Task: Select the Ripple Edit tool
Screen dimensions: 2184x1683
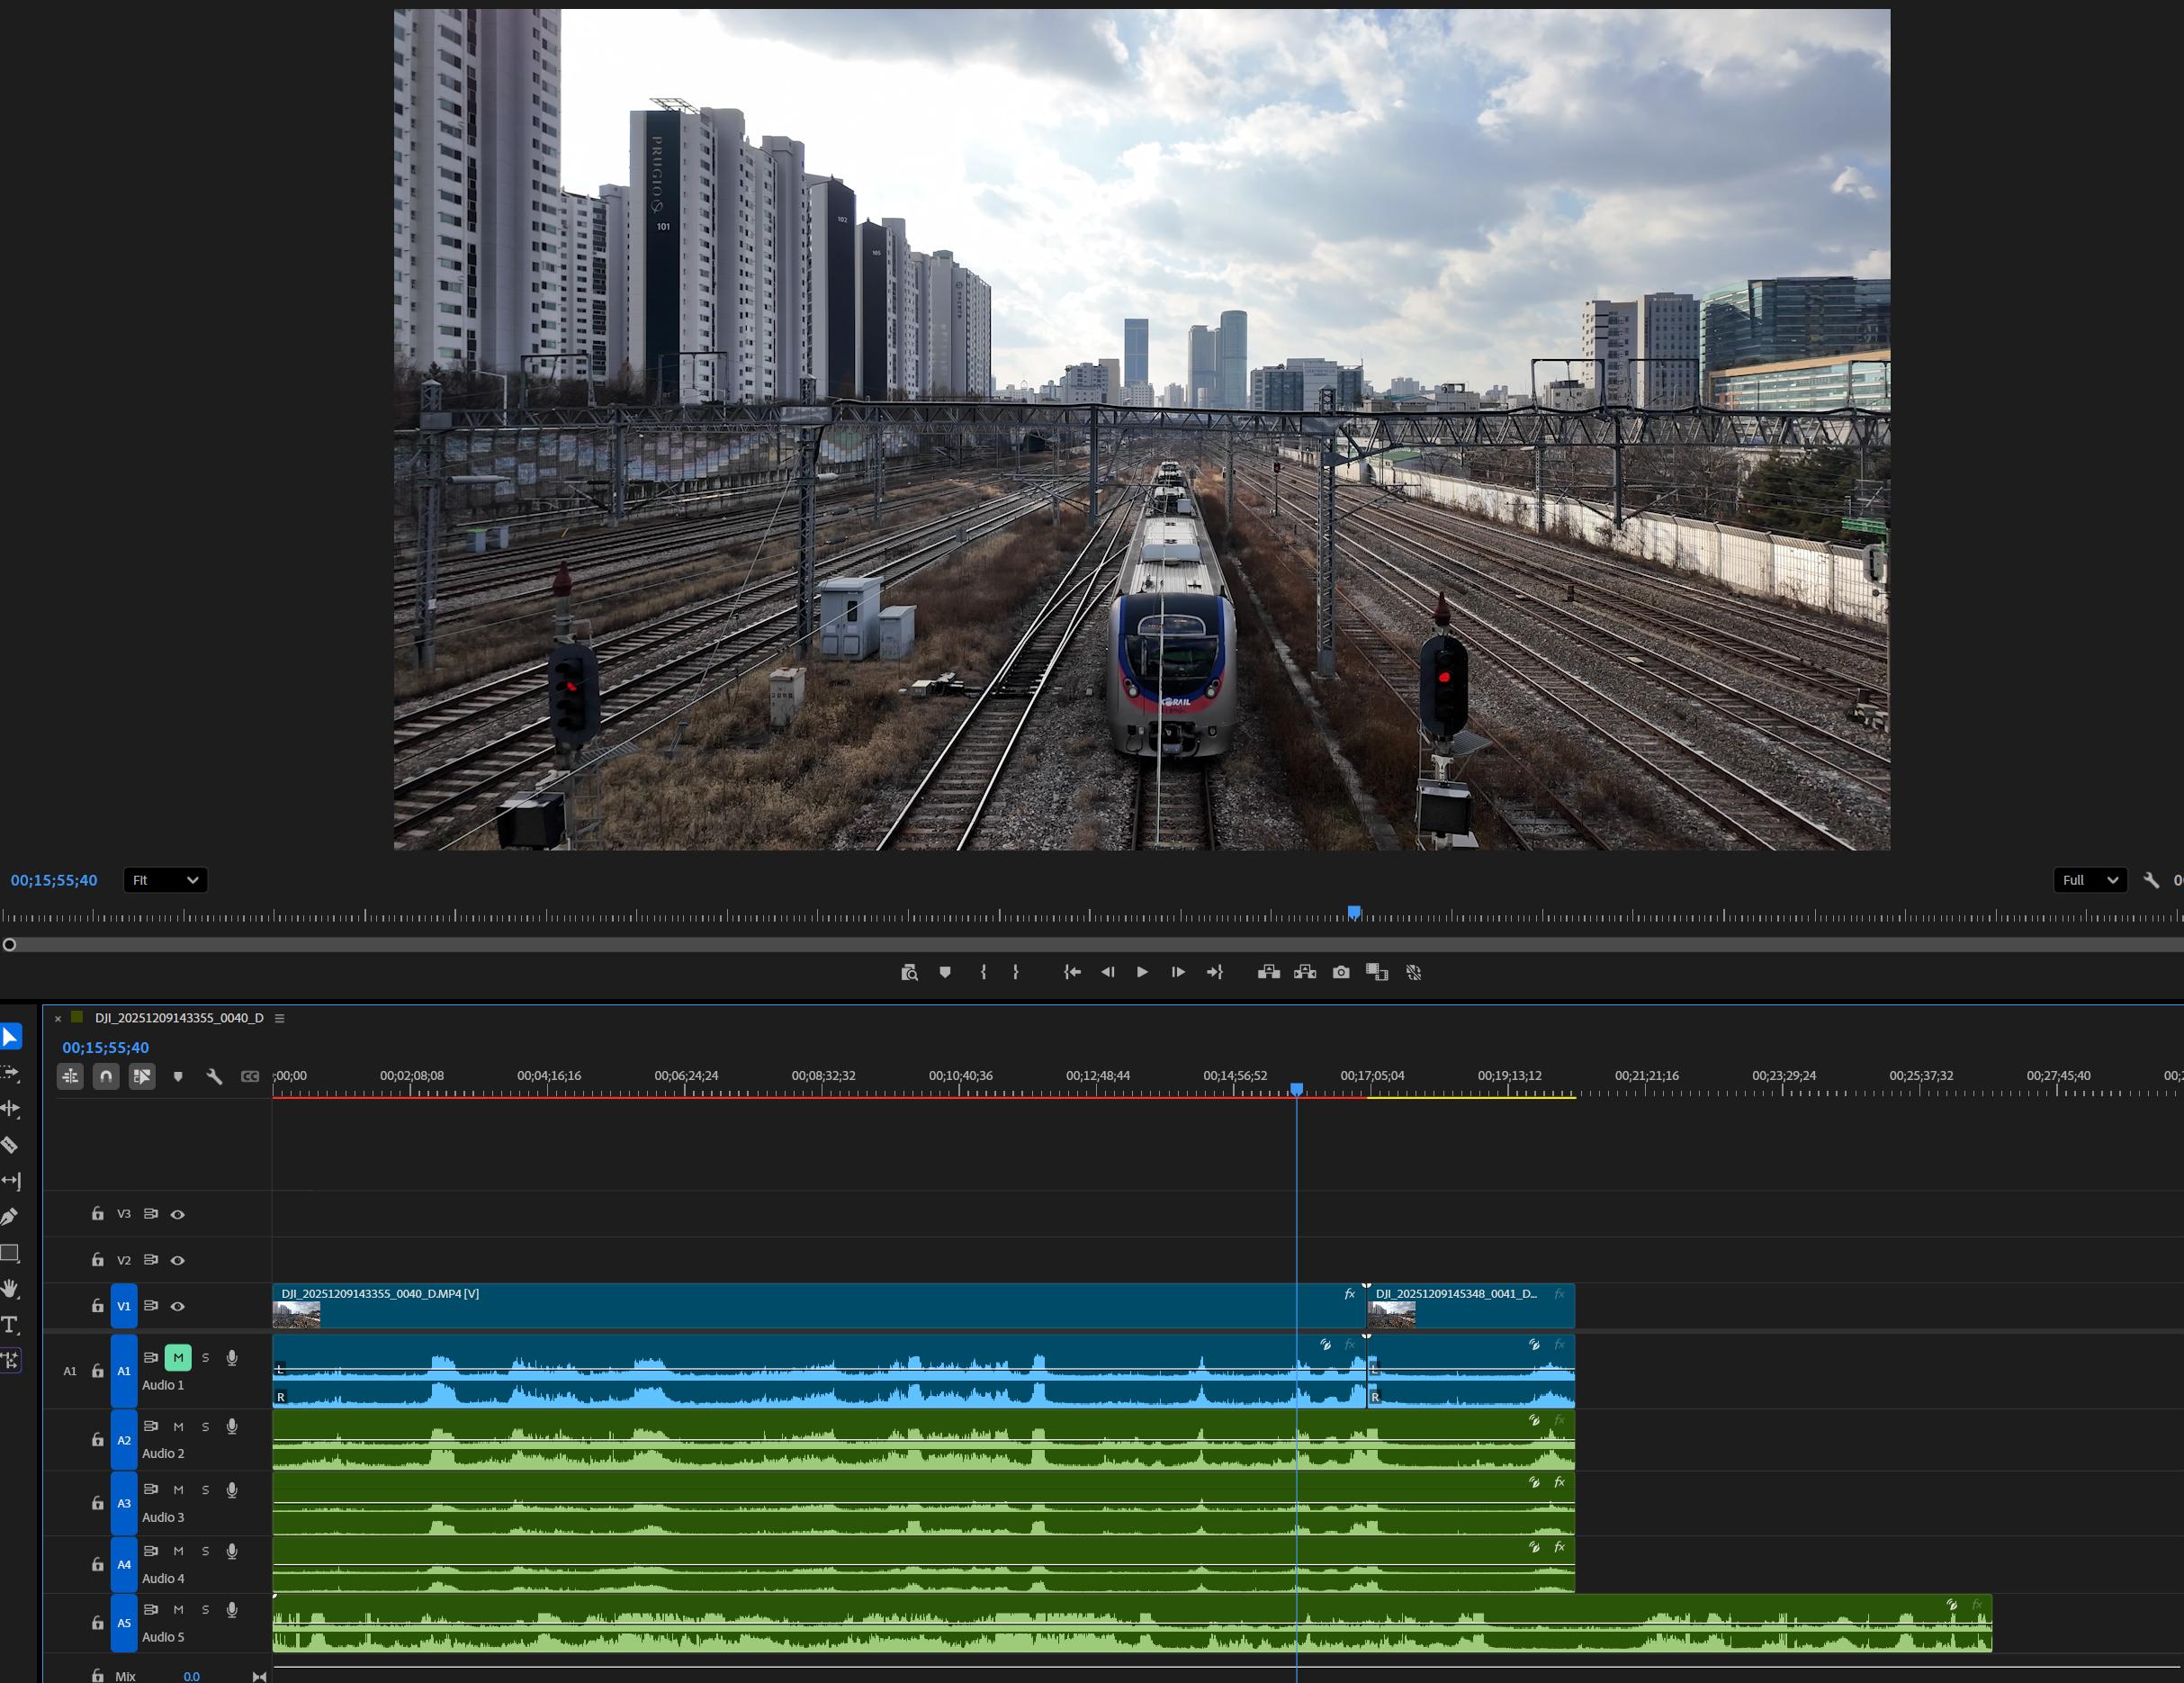Action: (10, 1108)
